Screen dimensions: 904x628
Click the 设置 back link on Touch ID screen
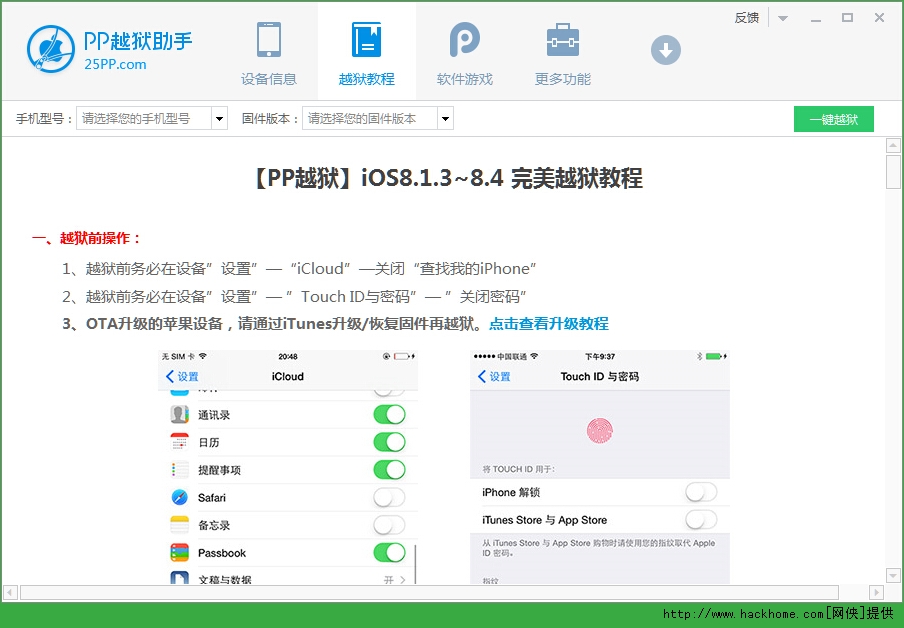(500, 377)
